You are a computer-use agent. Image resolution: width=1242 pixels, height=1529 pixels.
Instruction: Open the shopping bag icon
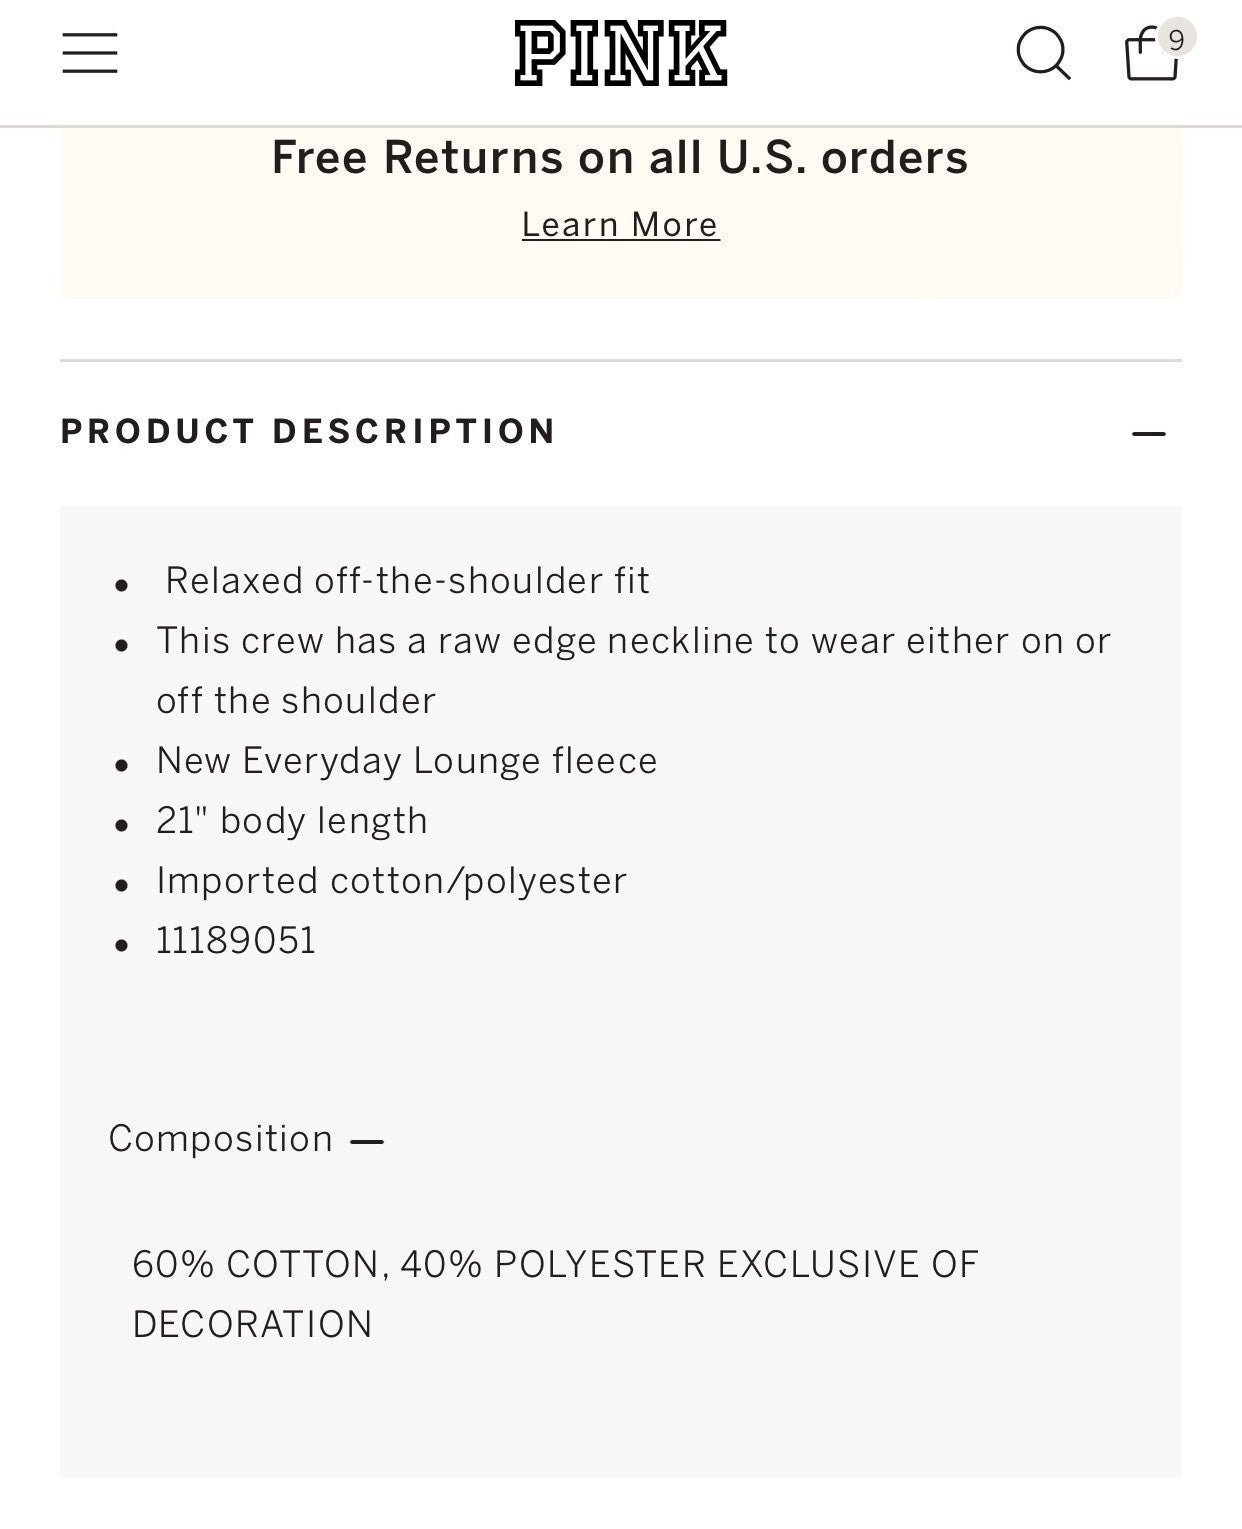click(x=1151, y=53)
